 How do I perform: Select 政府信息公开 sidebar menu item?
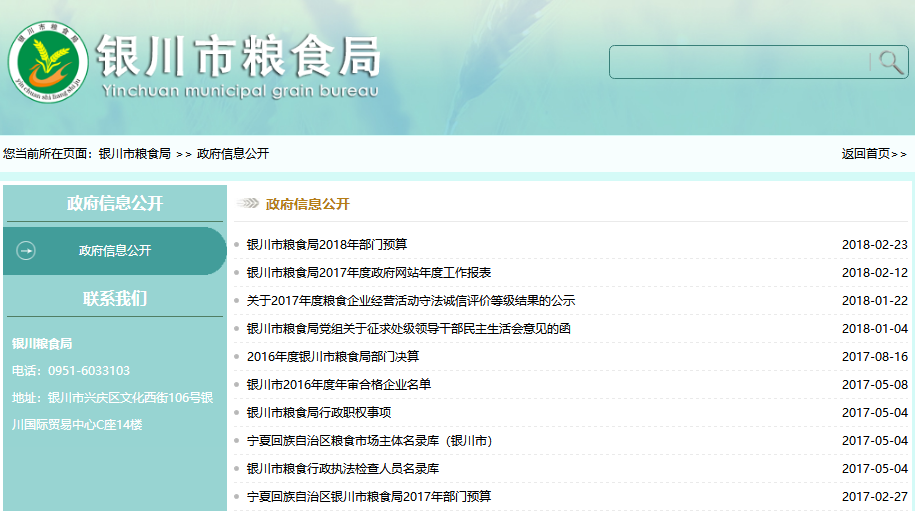[x=115, y=251]
